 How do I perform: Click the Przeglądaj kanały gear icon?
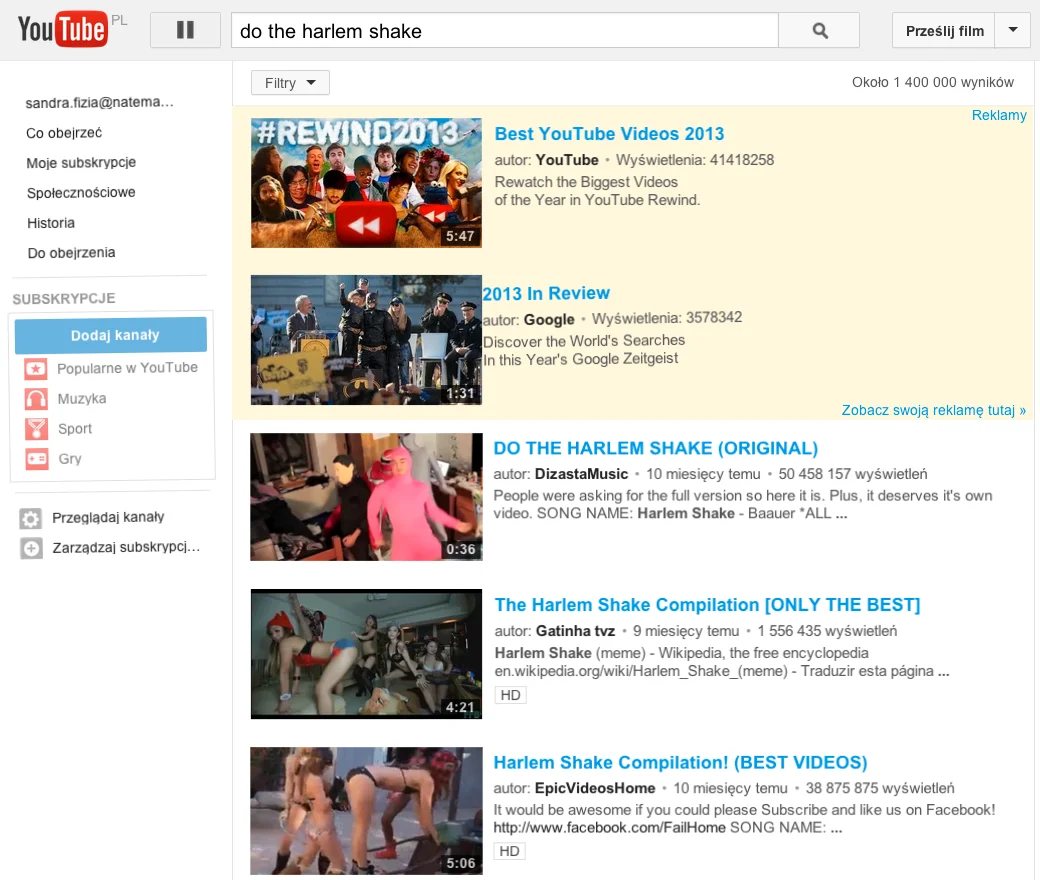click(x=31, y=518)
